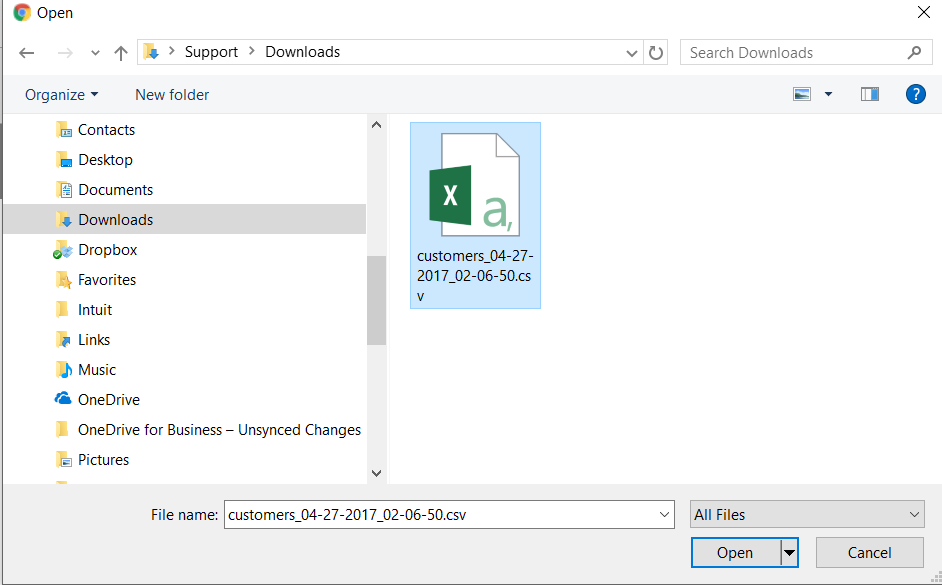The height and width of the screenshot is (585, 942).
Task: Select Links in the folder tree
Action: pyautogui.click(x=94, y=340)
